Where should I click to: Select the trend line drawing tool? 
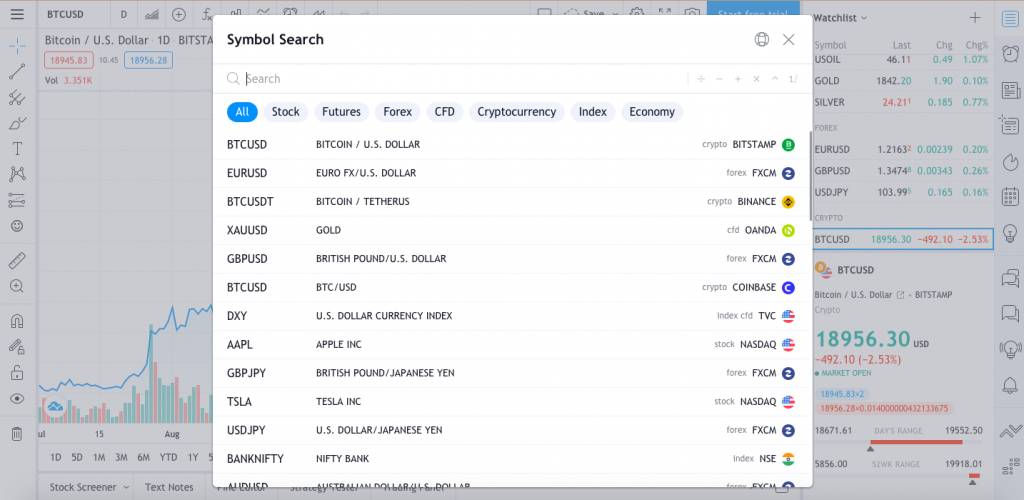click(x=17, y=71)
